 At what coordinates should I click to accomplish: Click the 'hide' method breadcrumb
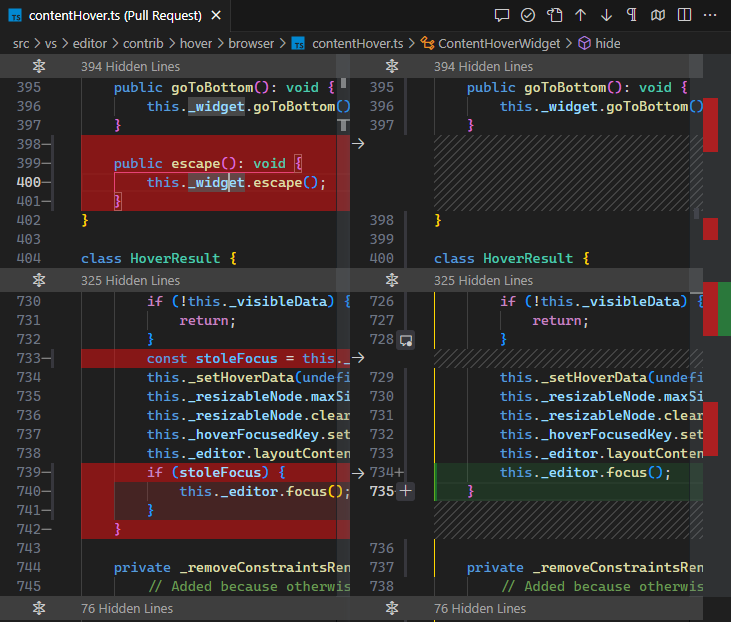point(607,43)
